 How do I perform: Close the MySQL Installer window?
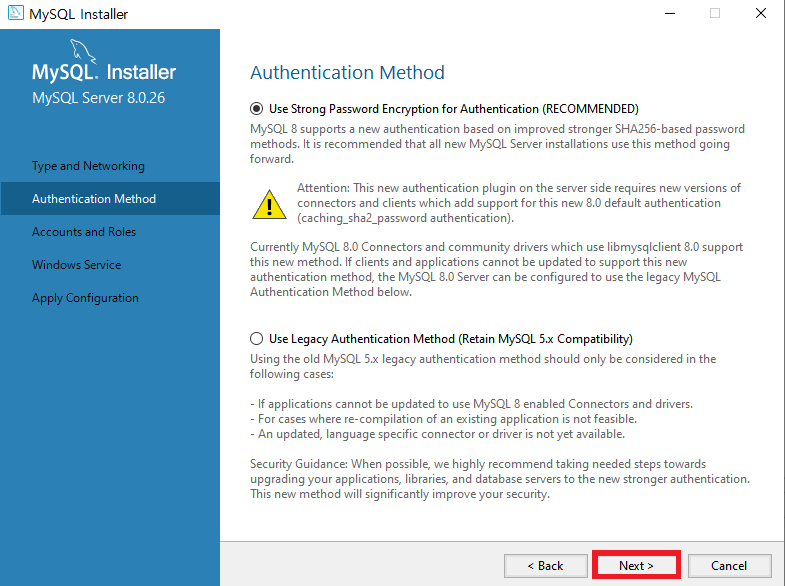pyautogui.click(x=760, y=14)
